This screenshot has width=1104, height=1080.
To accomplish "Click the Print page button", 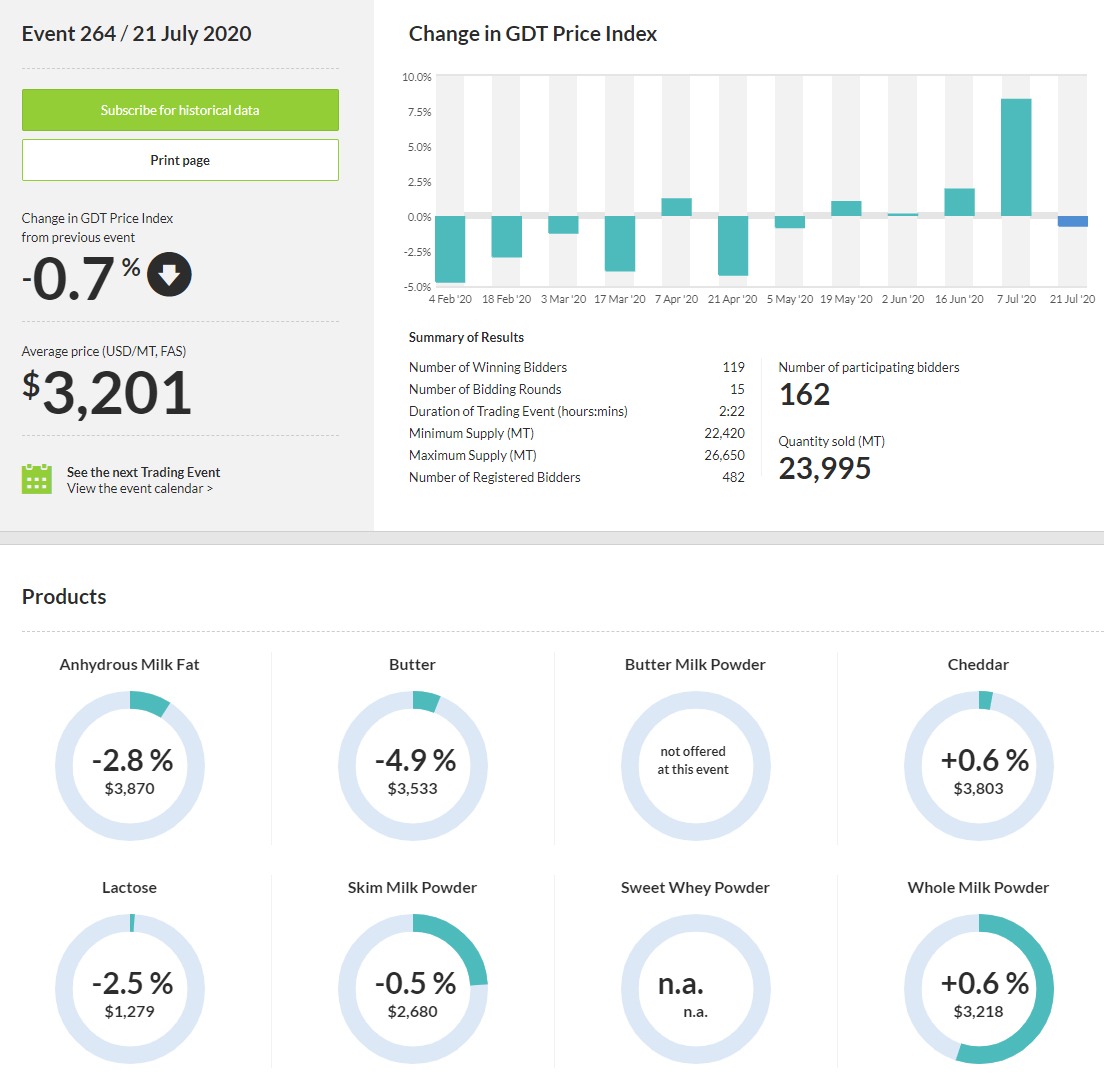I will pos(180,160).
